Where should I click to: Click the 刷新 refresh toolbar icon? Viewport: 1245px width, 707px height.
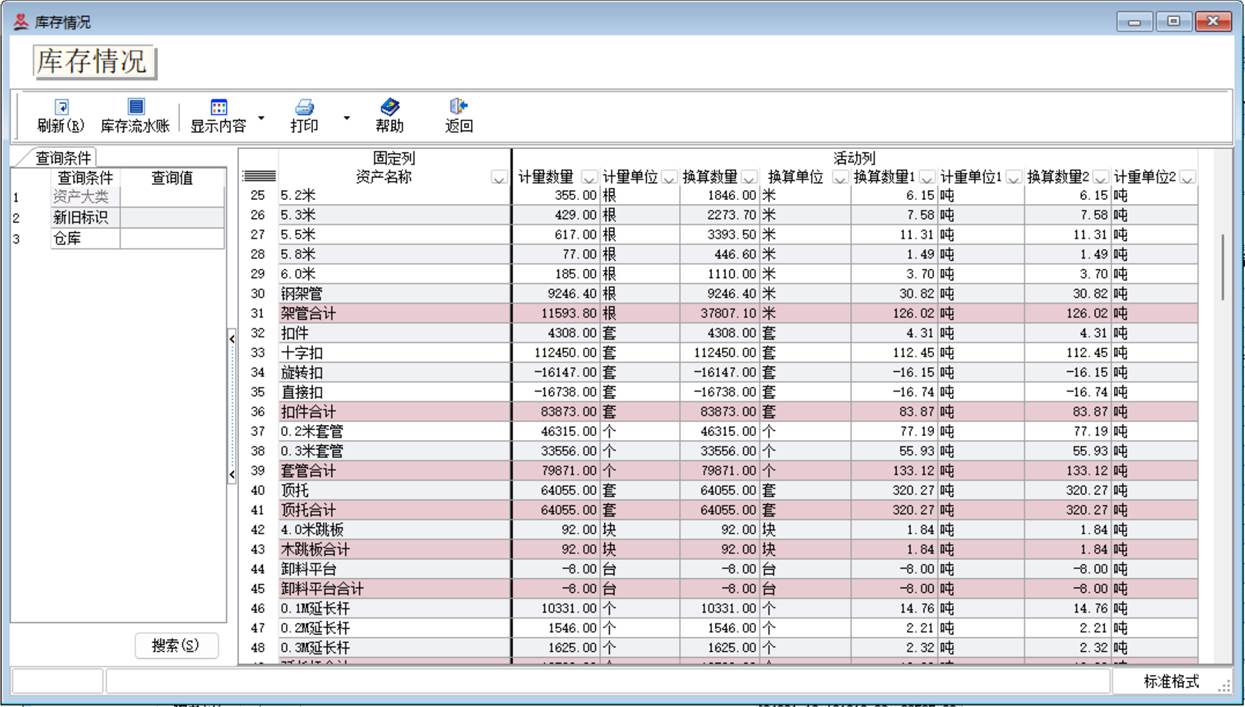point(61,106)
